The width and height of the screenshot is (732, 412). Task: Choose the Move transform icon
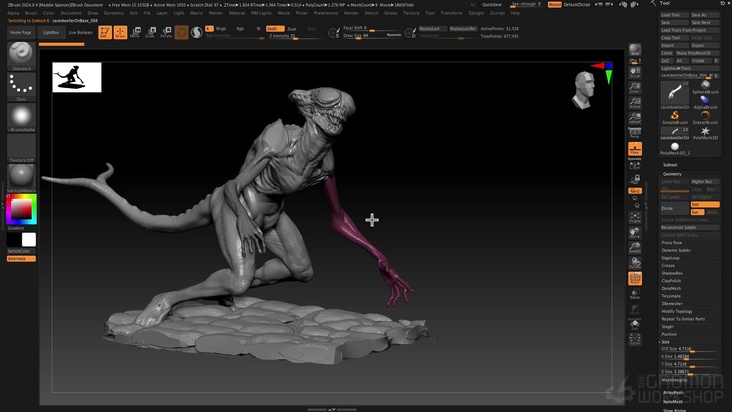click(136, 32)
